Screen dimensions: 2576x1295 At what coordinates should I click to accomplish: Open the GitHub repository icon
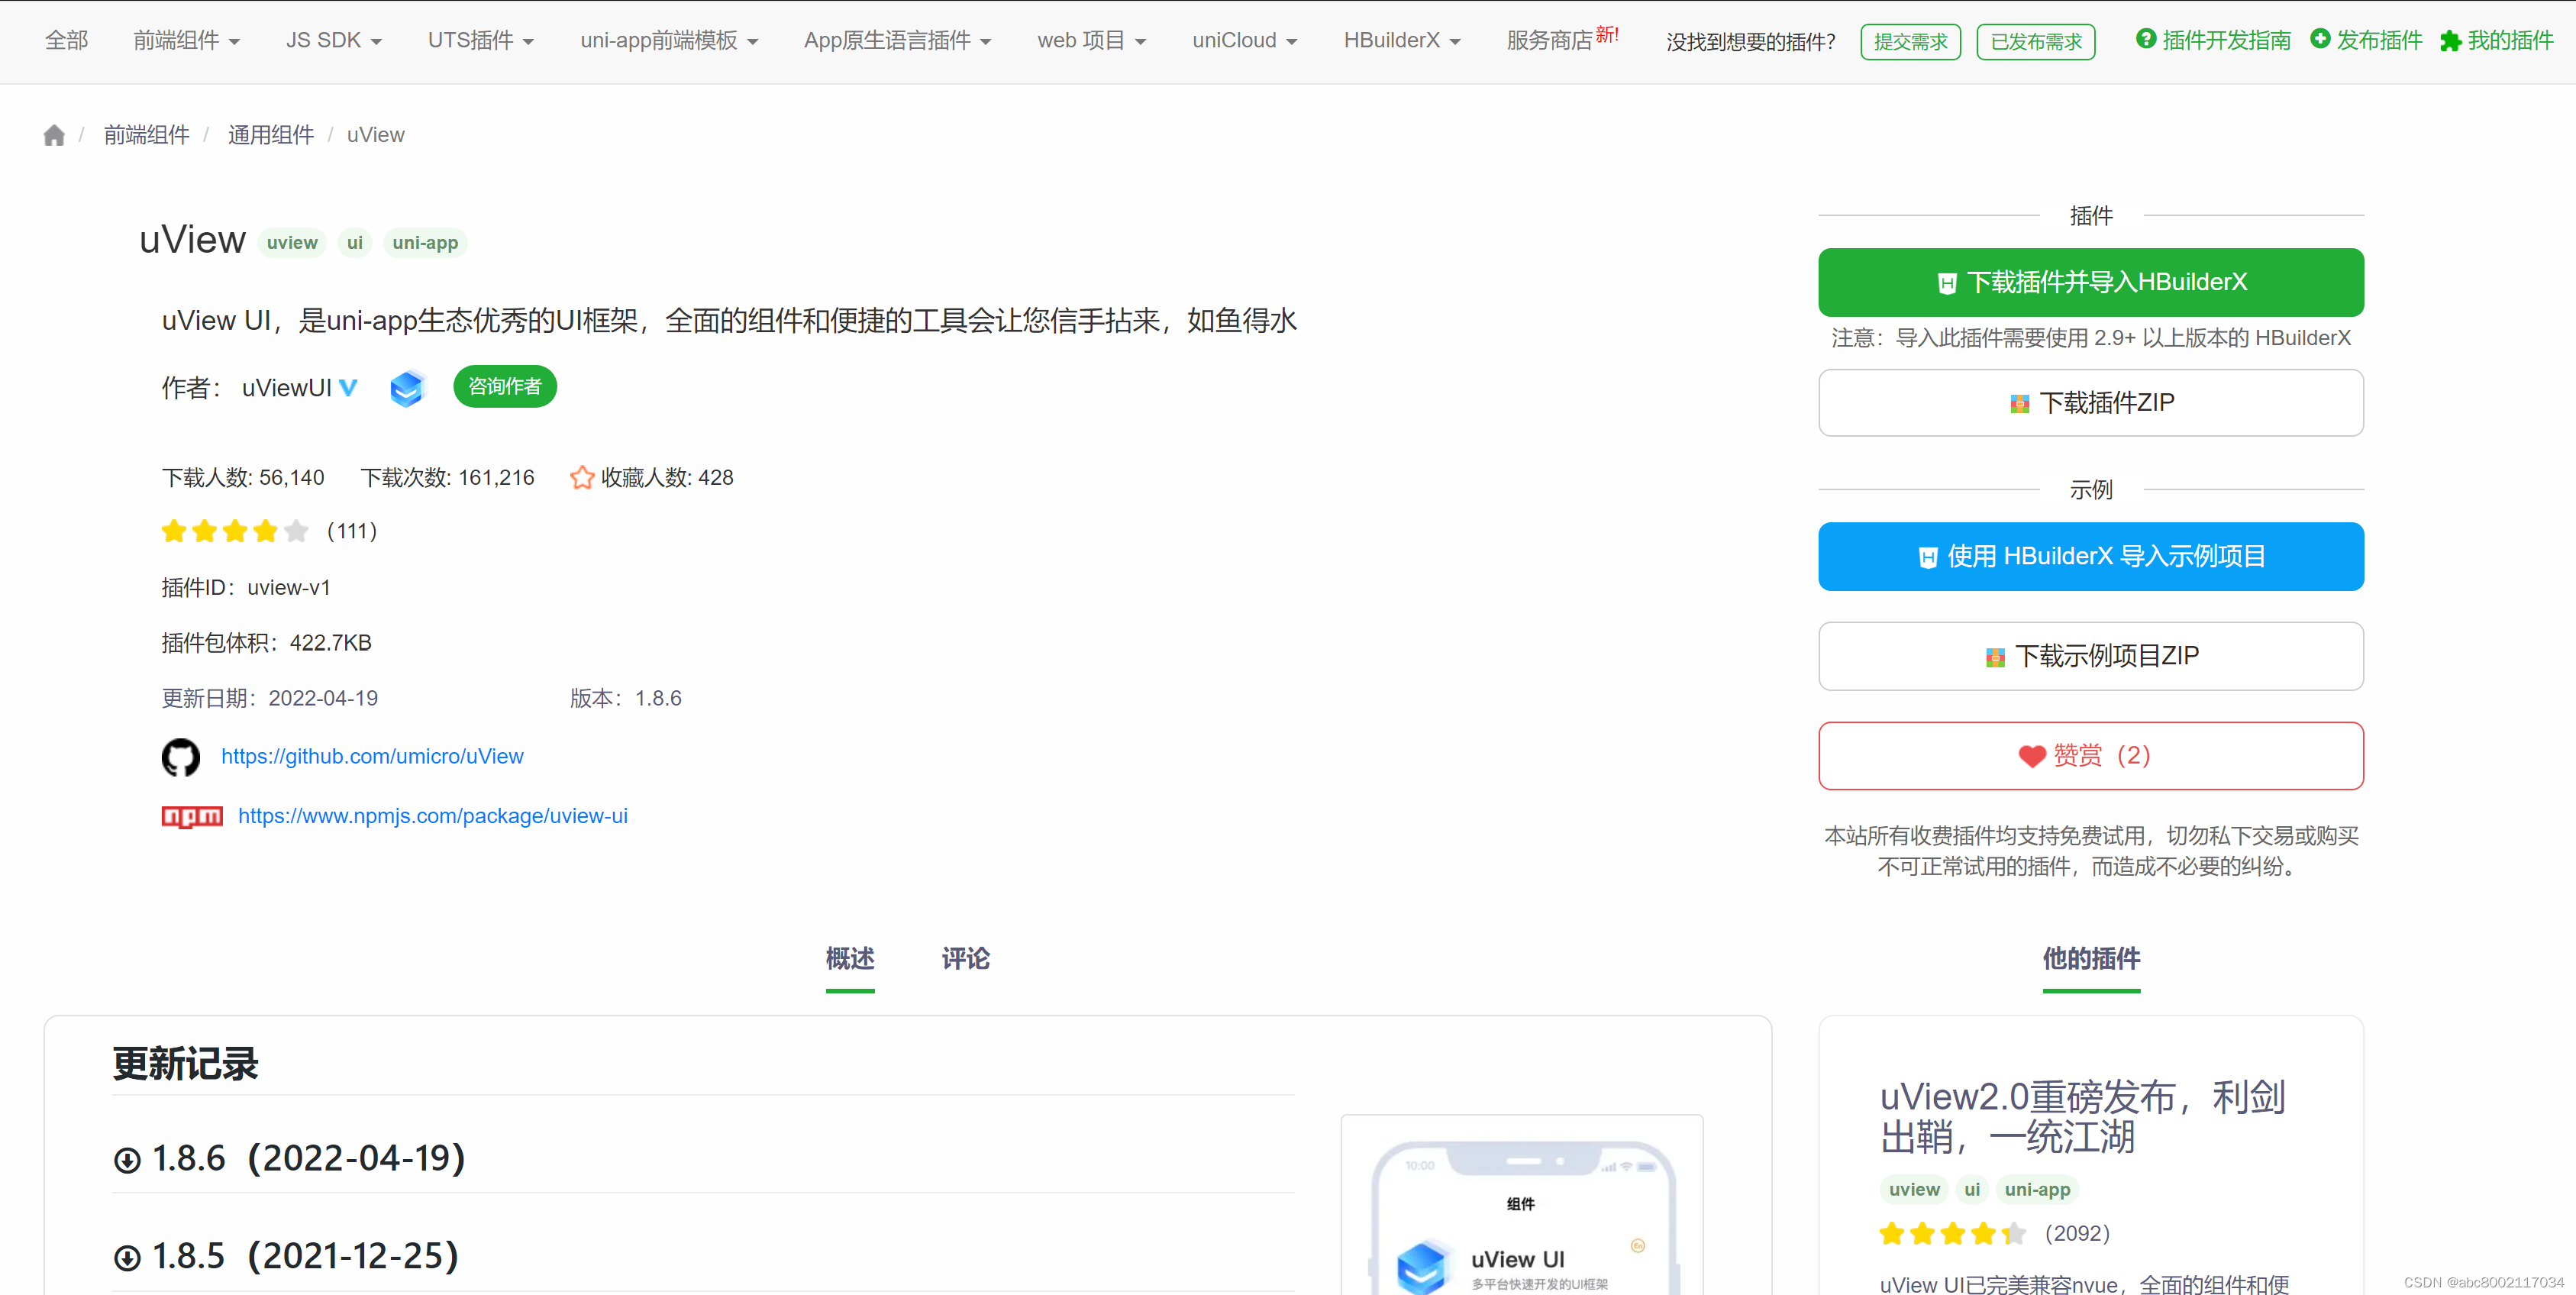click(181, 757)
